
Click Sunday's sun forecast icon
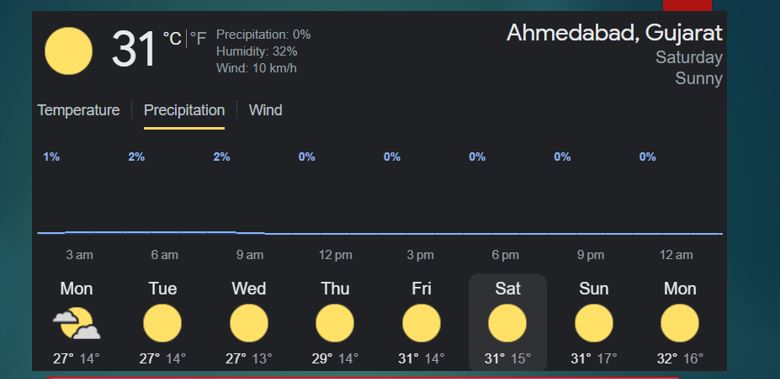click(594, 323)
